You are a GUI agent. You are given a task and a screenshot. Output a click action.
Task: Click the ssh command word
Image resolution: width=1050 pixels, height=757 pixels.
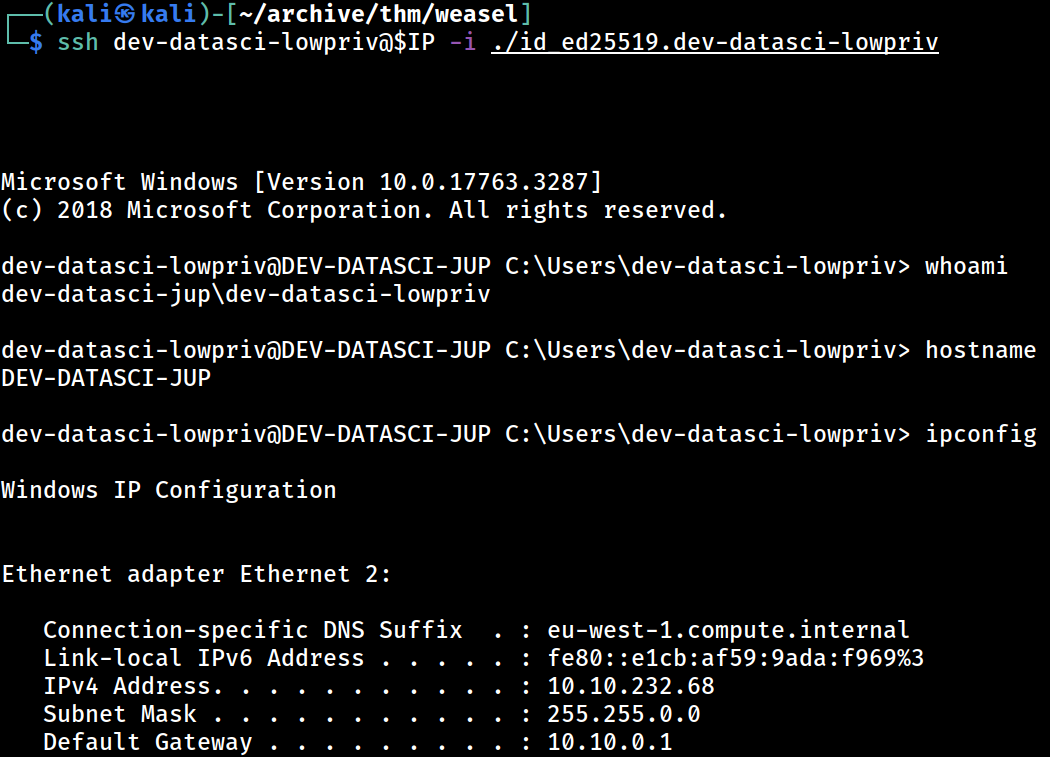coord(78,42)
